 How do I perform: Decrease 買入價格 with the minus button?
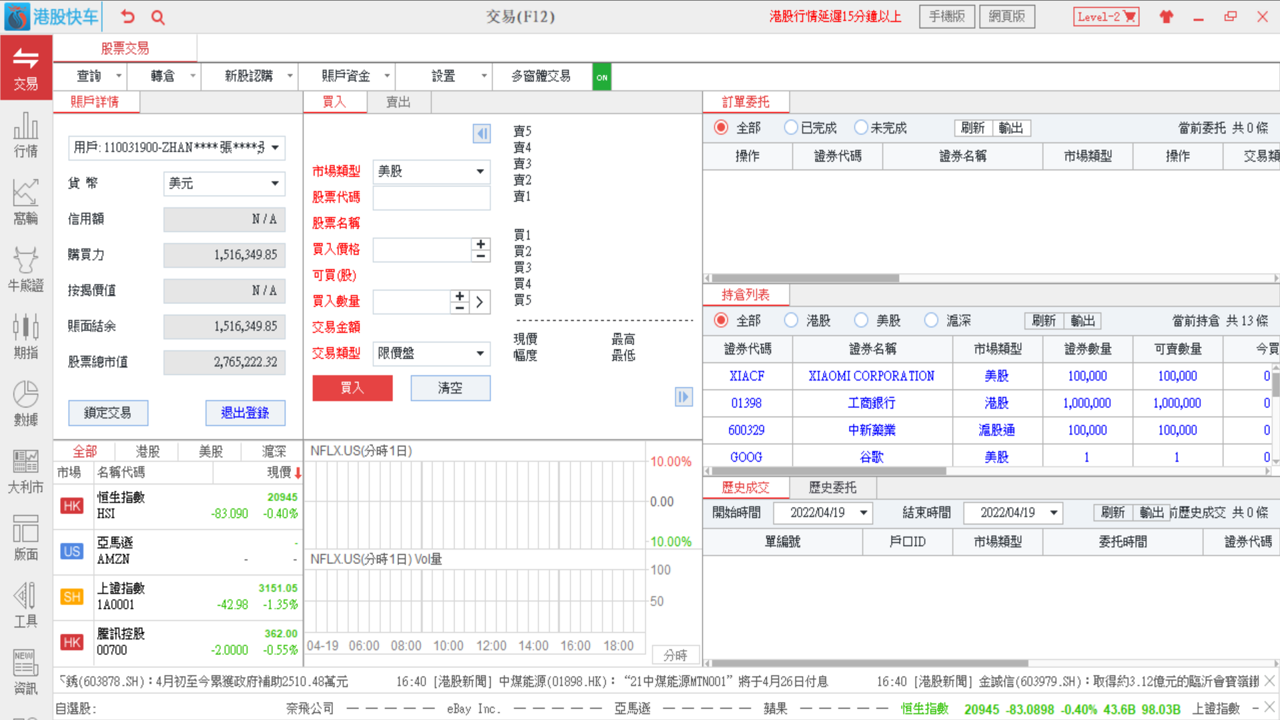481,256
